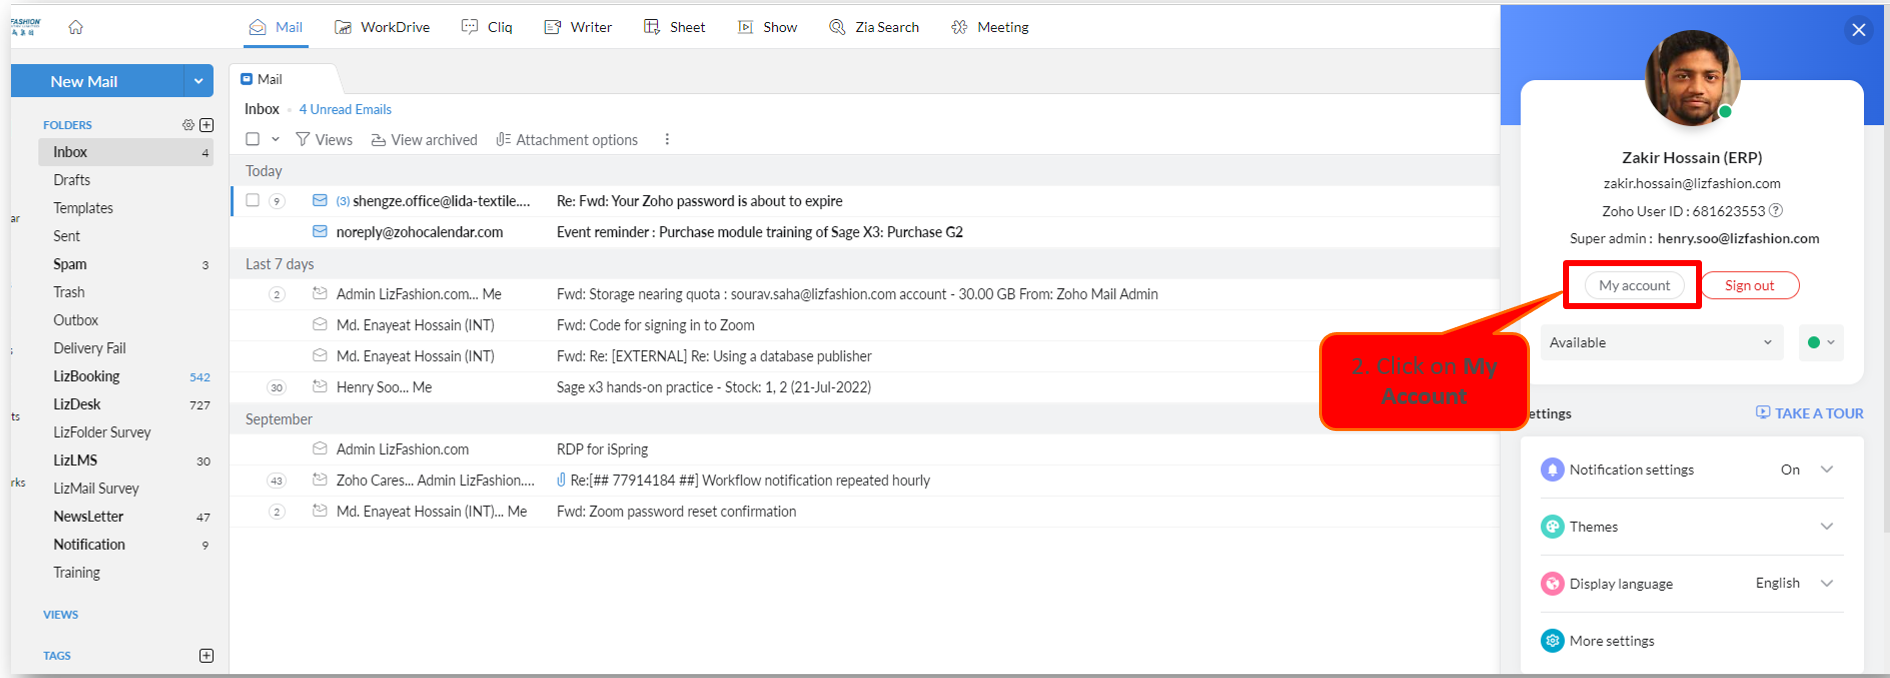Viewport: 1890px width, 678px height.
Task: Add a new folder with plus icon
Action: (207, 125)
